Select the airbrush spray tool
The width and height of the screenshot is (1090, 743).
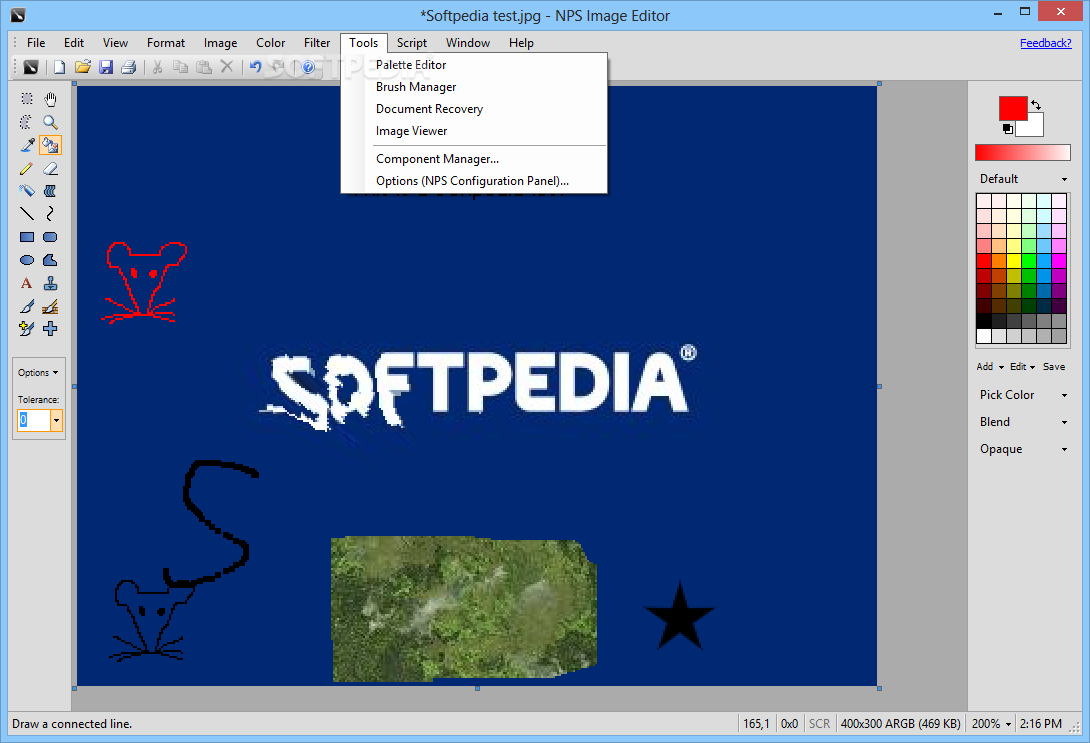[x=26, y=190]
